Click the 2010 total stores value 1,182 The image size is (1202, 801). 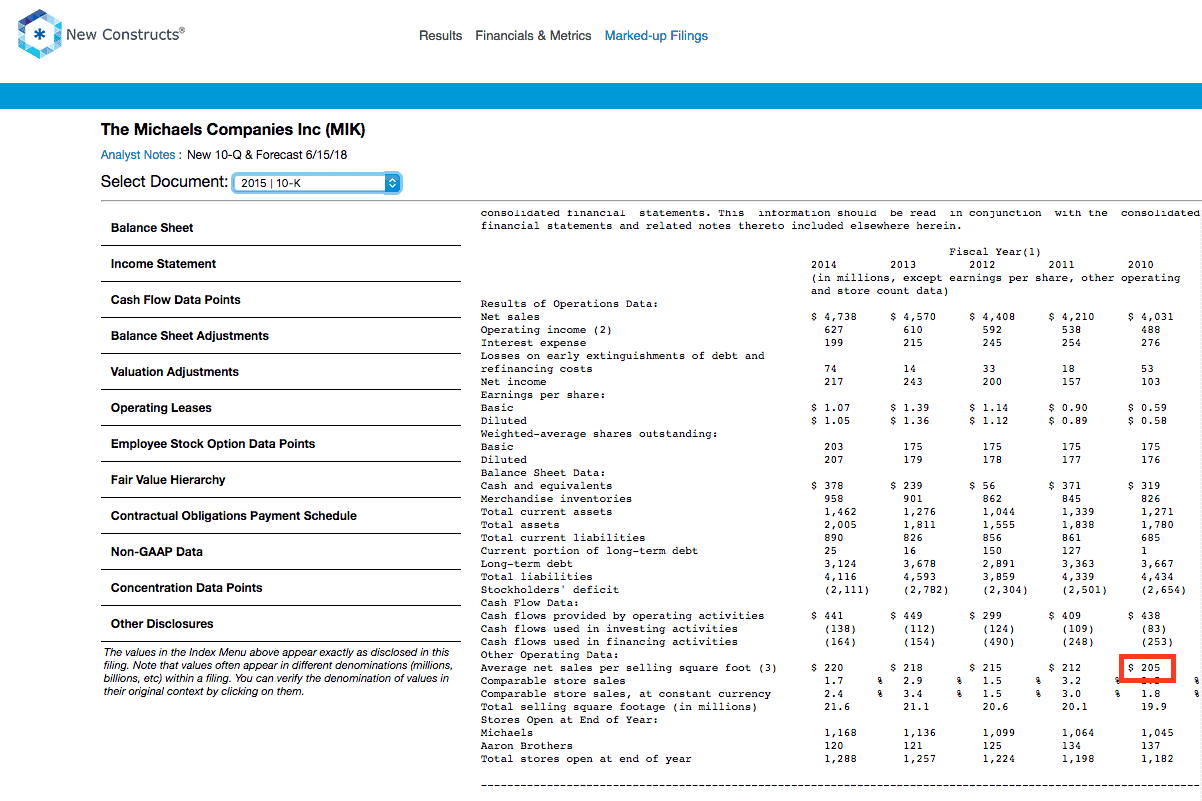pos(1157,759)
